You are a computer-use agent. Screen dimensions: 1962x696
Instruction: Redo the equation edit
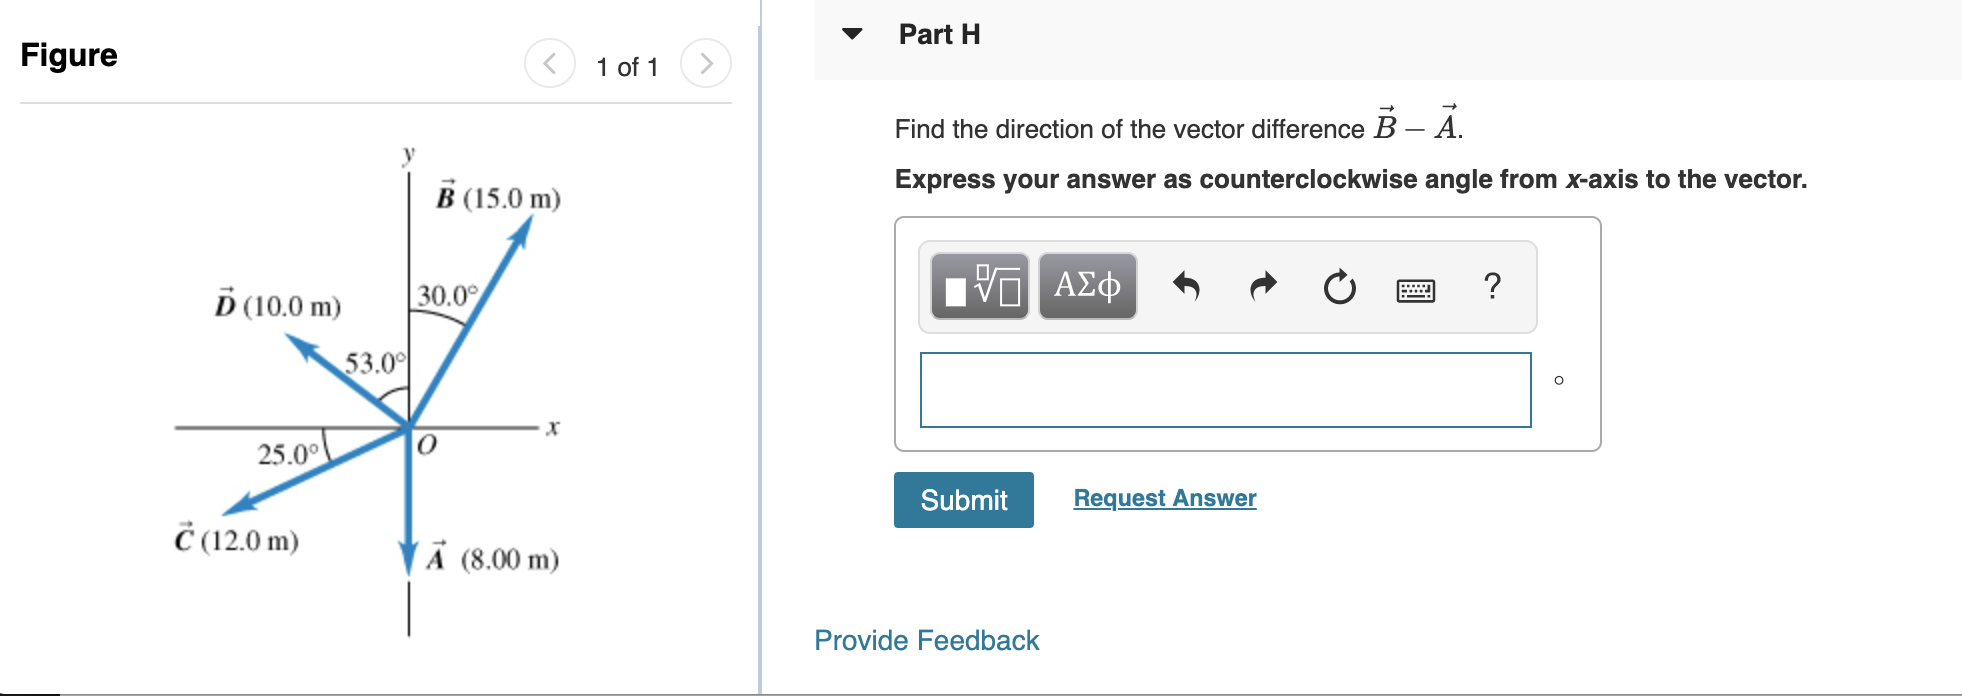1261,285
